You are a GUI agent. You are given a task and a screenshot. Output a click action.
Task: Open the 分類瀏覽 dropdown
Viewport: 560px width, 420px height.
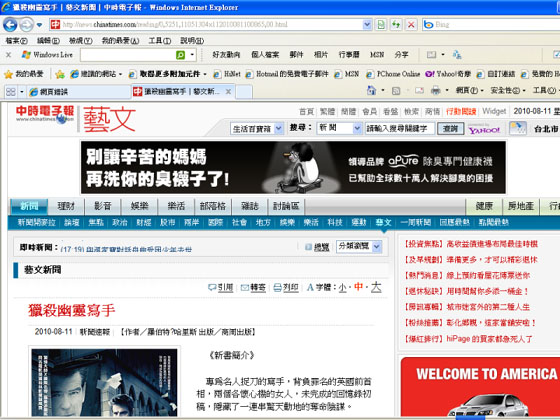tap(359, 246)
